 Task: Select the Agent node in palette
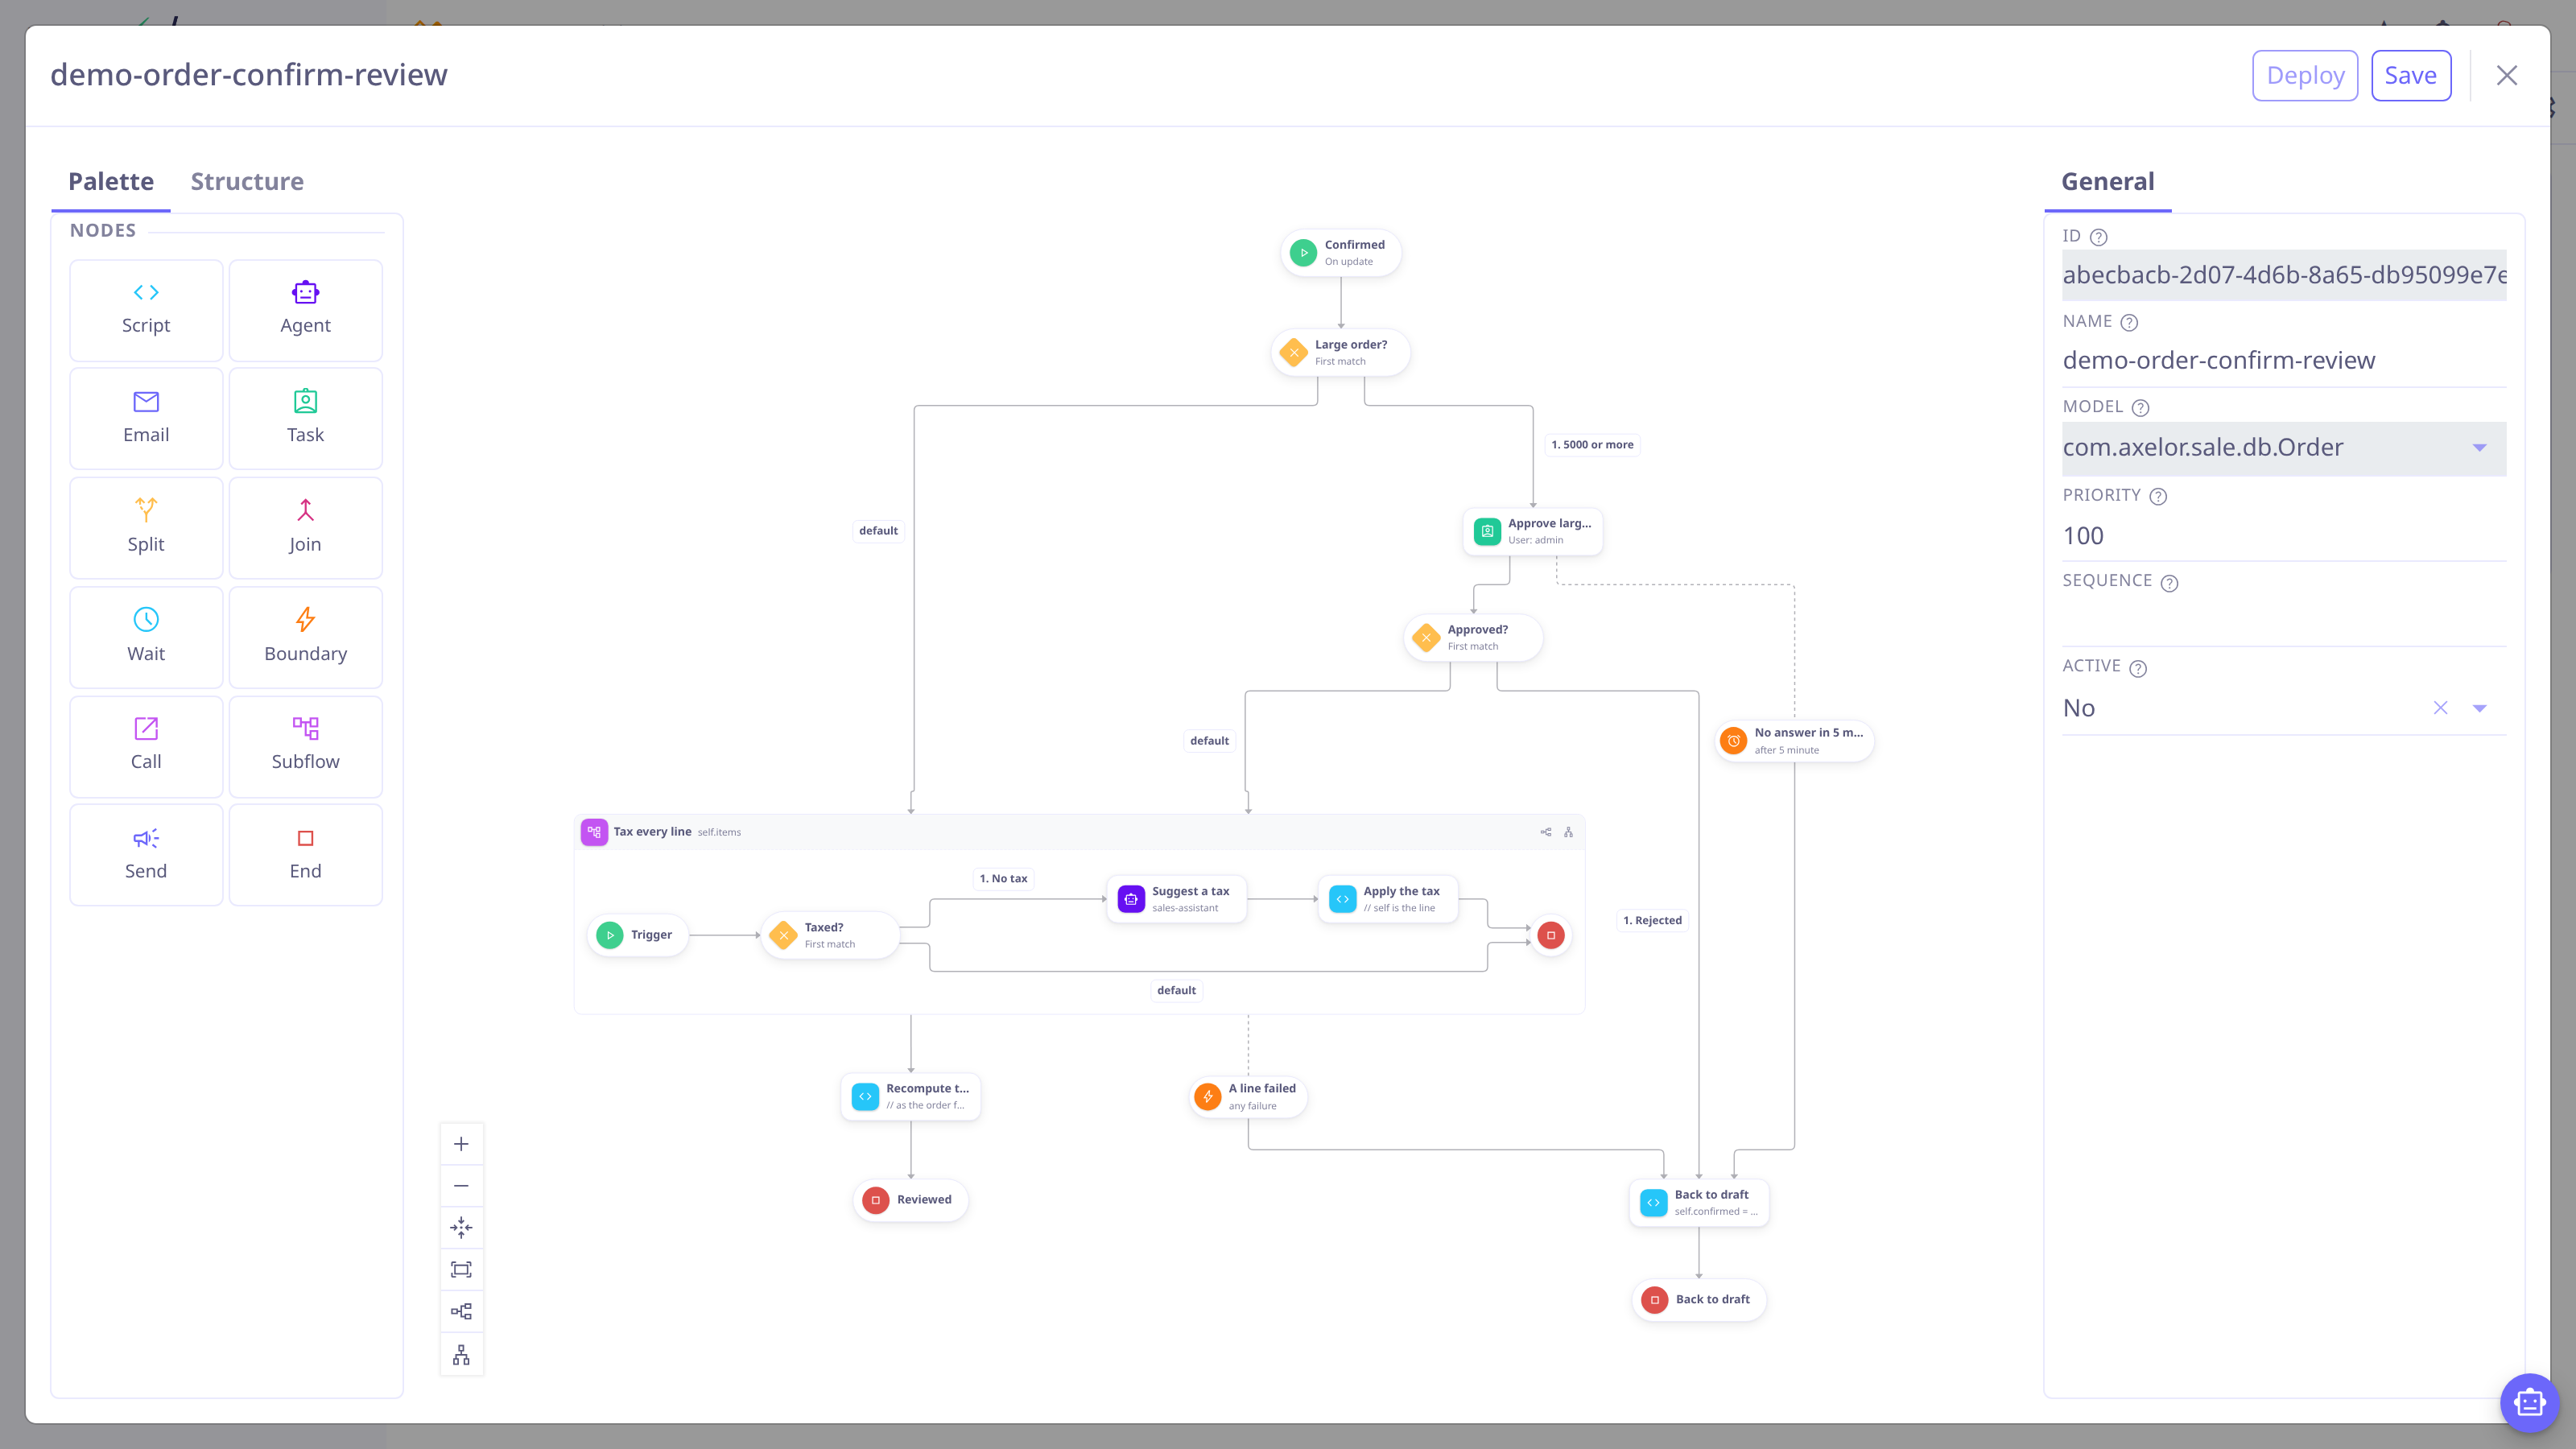305,310
